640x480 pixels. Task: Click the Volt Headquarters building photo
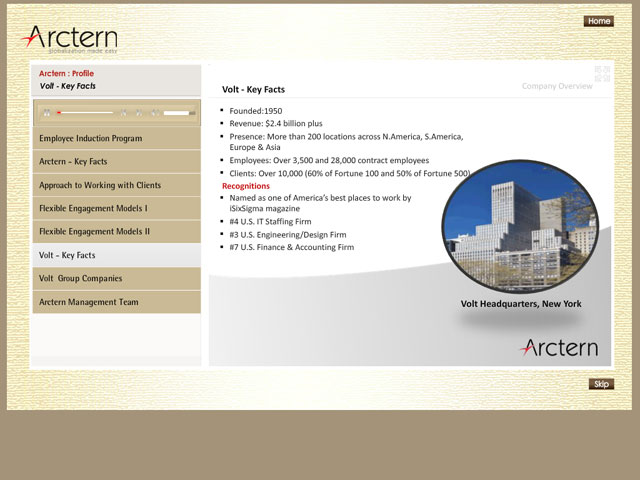[x=520, y=225]
